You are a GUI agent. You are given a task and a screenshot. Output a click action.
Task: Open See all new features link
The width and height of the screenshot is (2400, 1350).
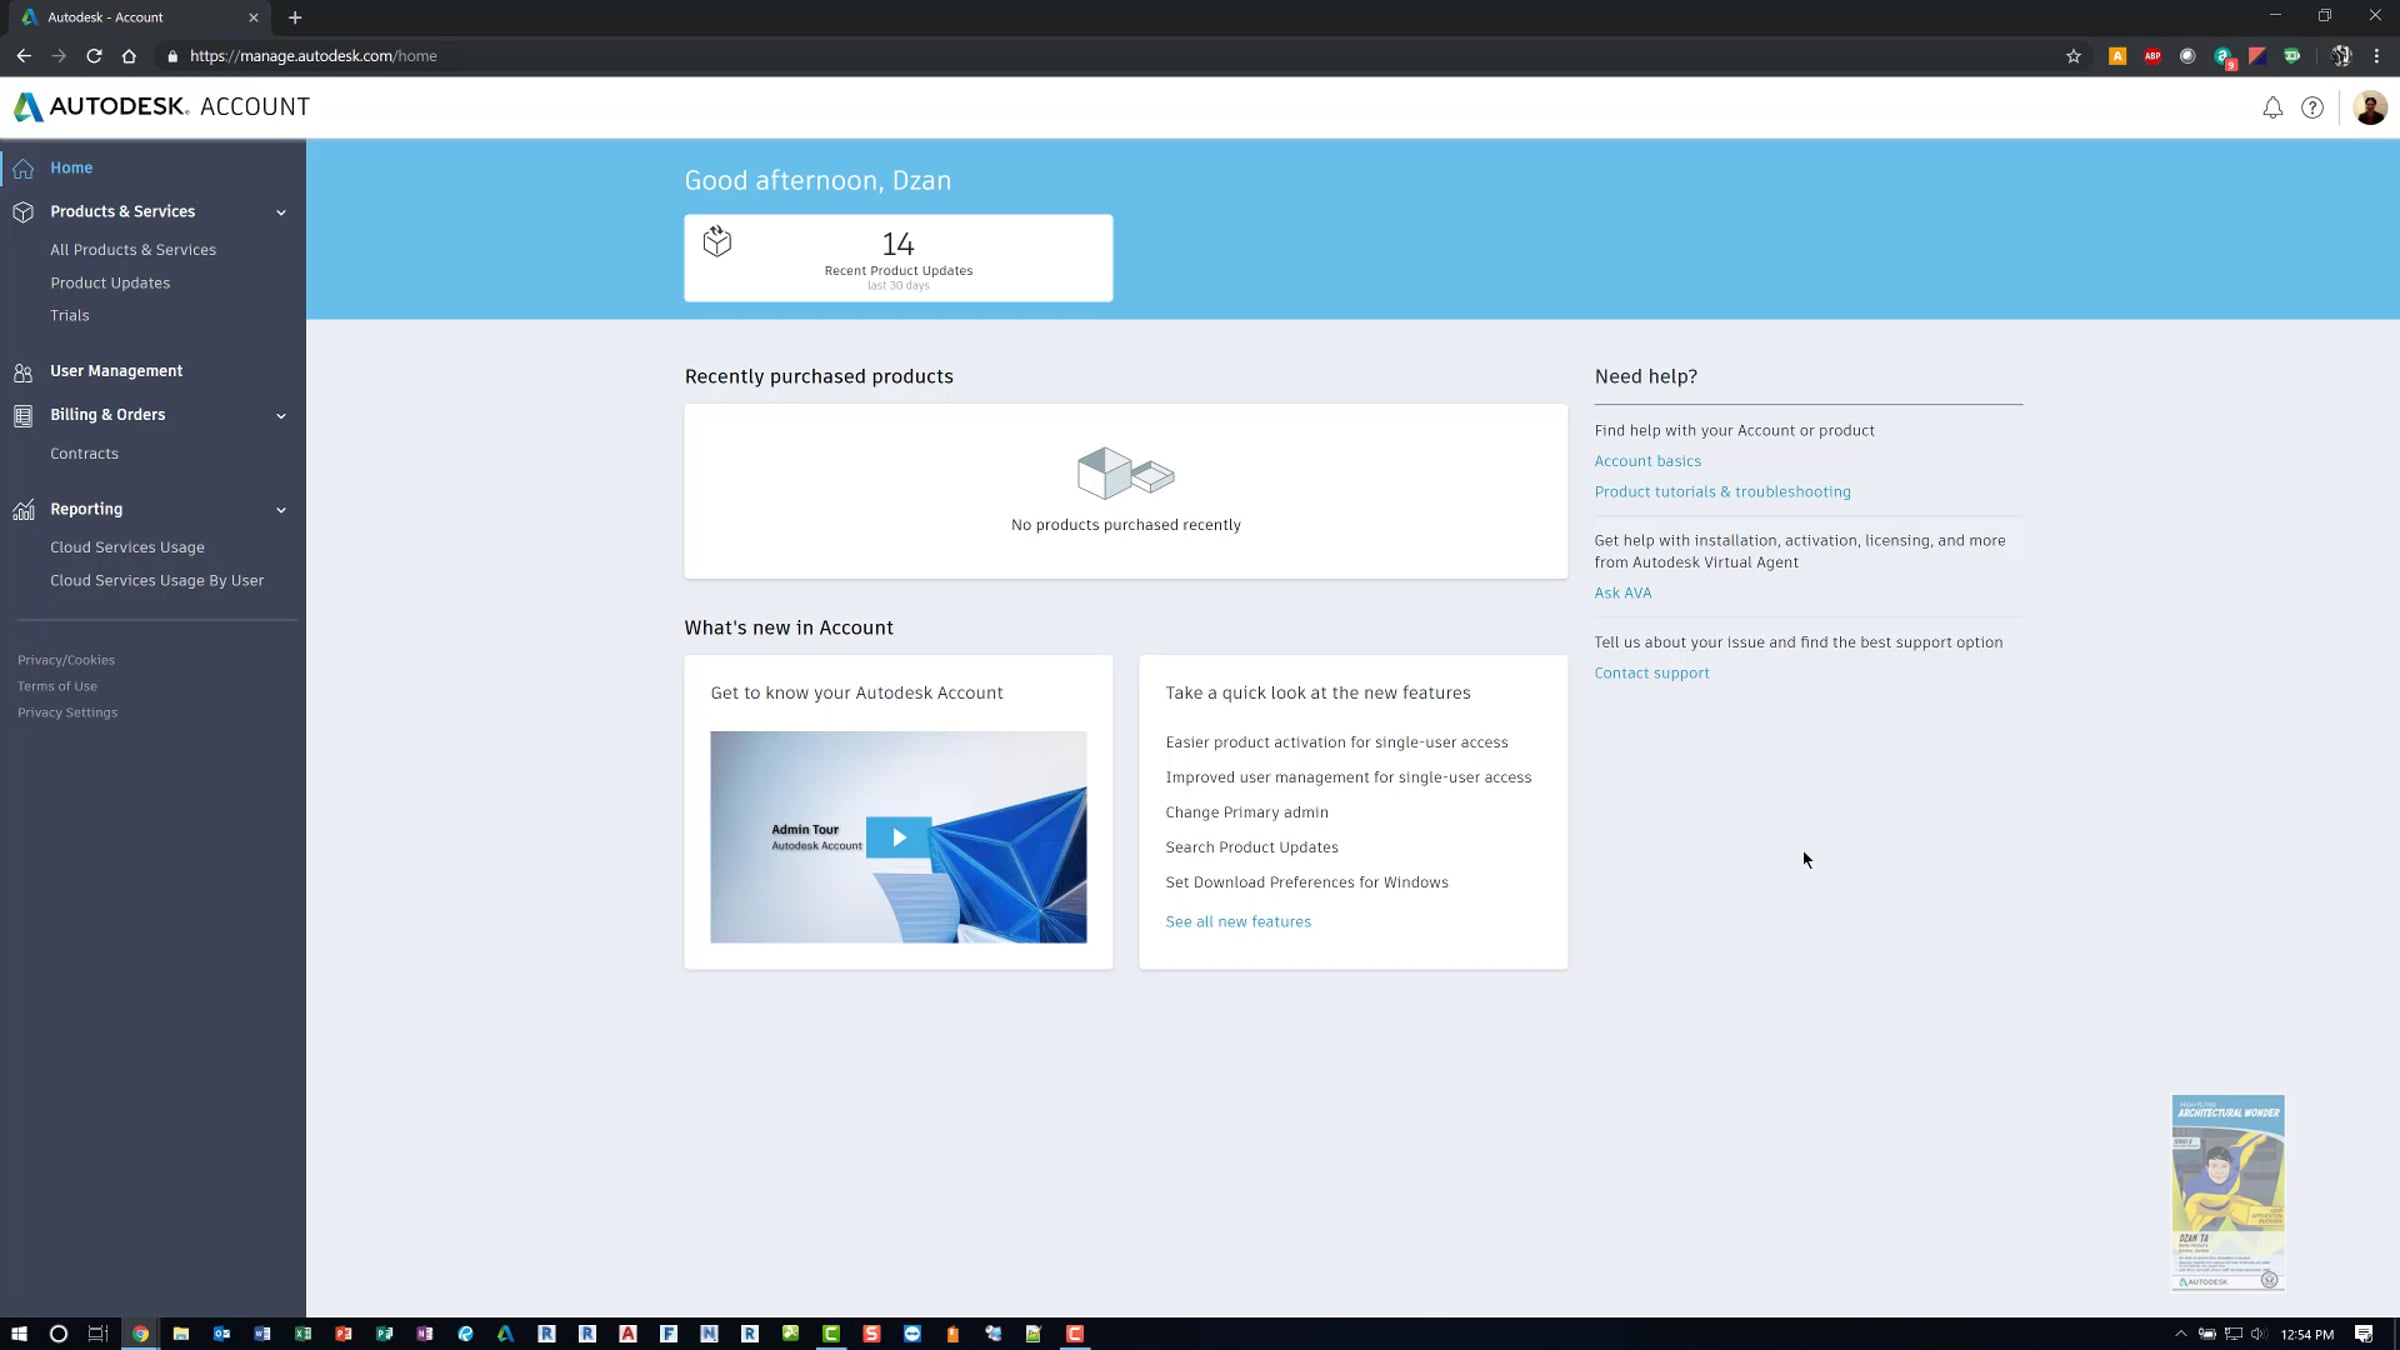1237,921
